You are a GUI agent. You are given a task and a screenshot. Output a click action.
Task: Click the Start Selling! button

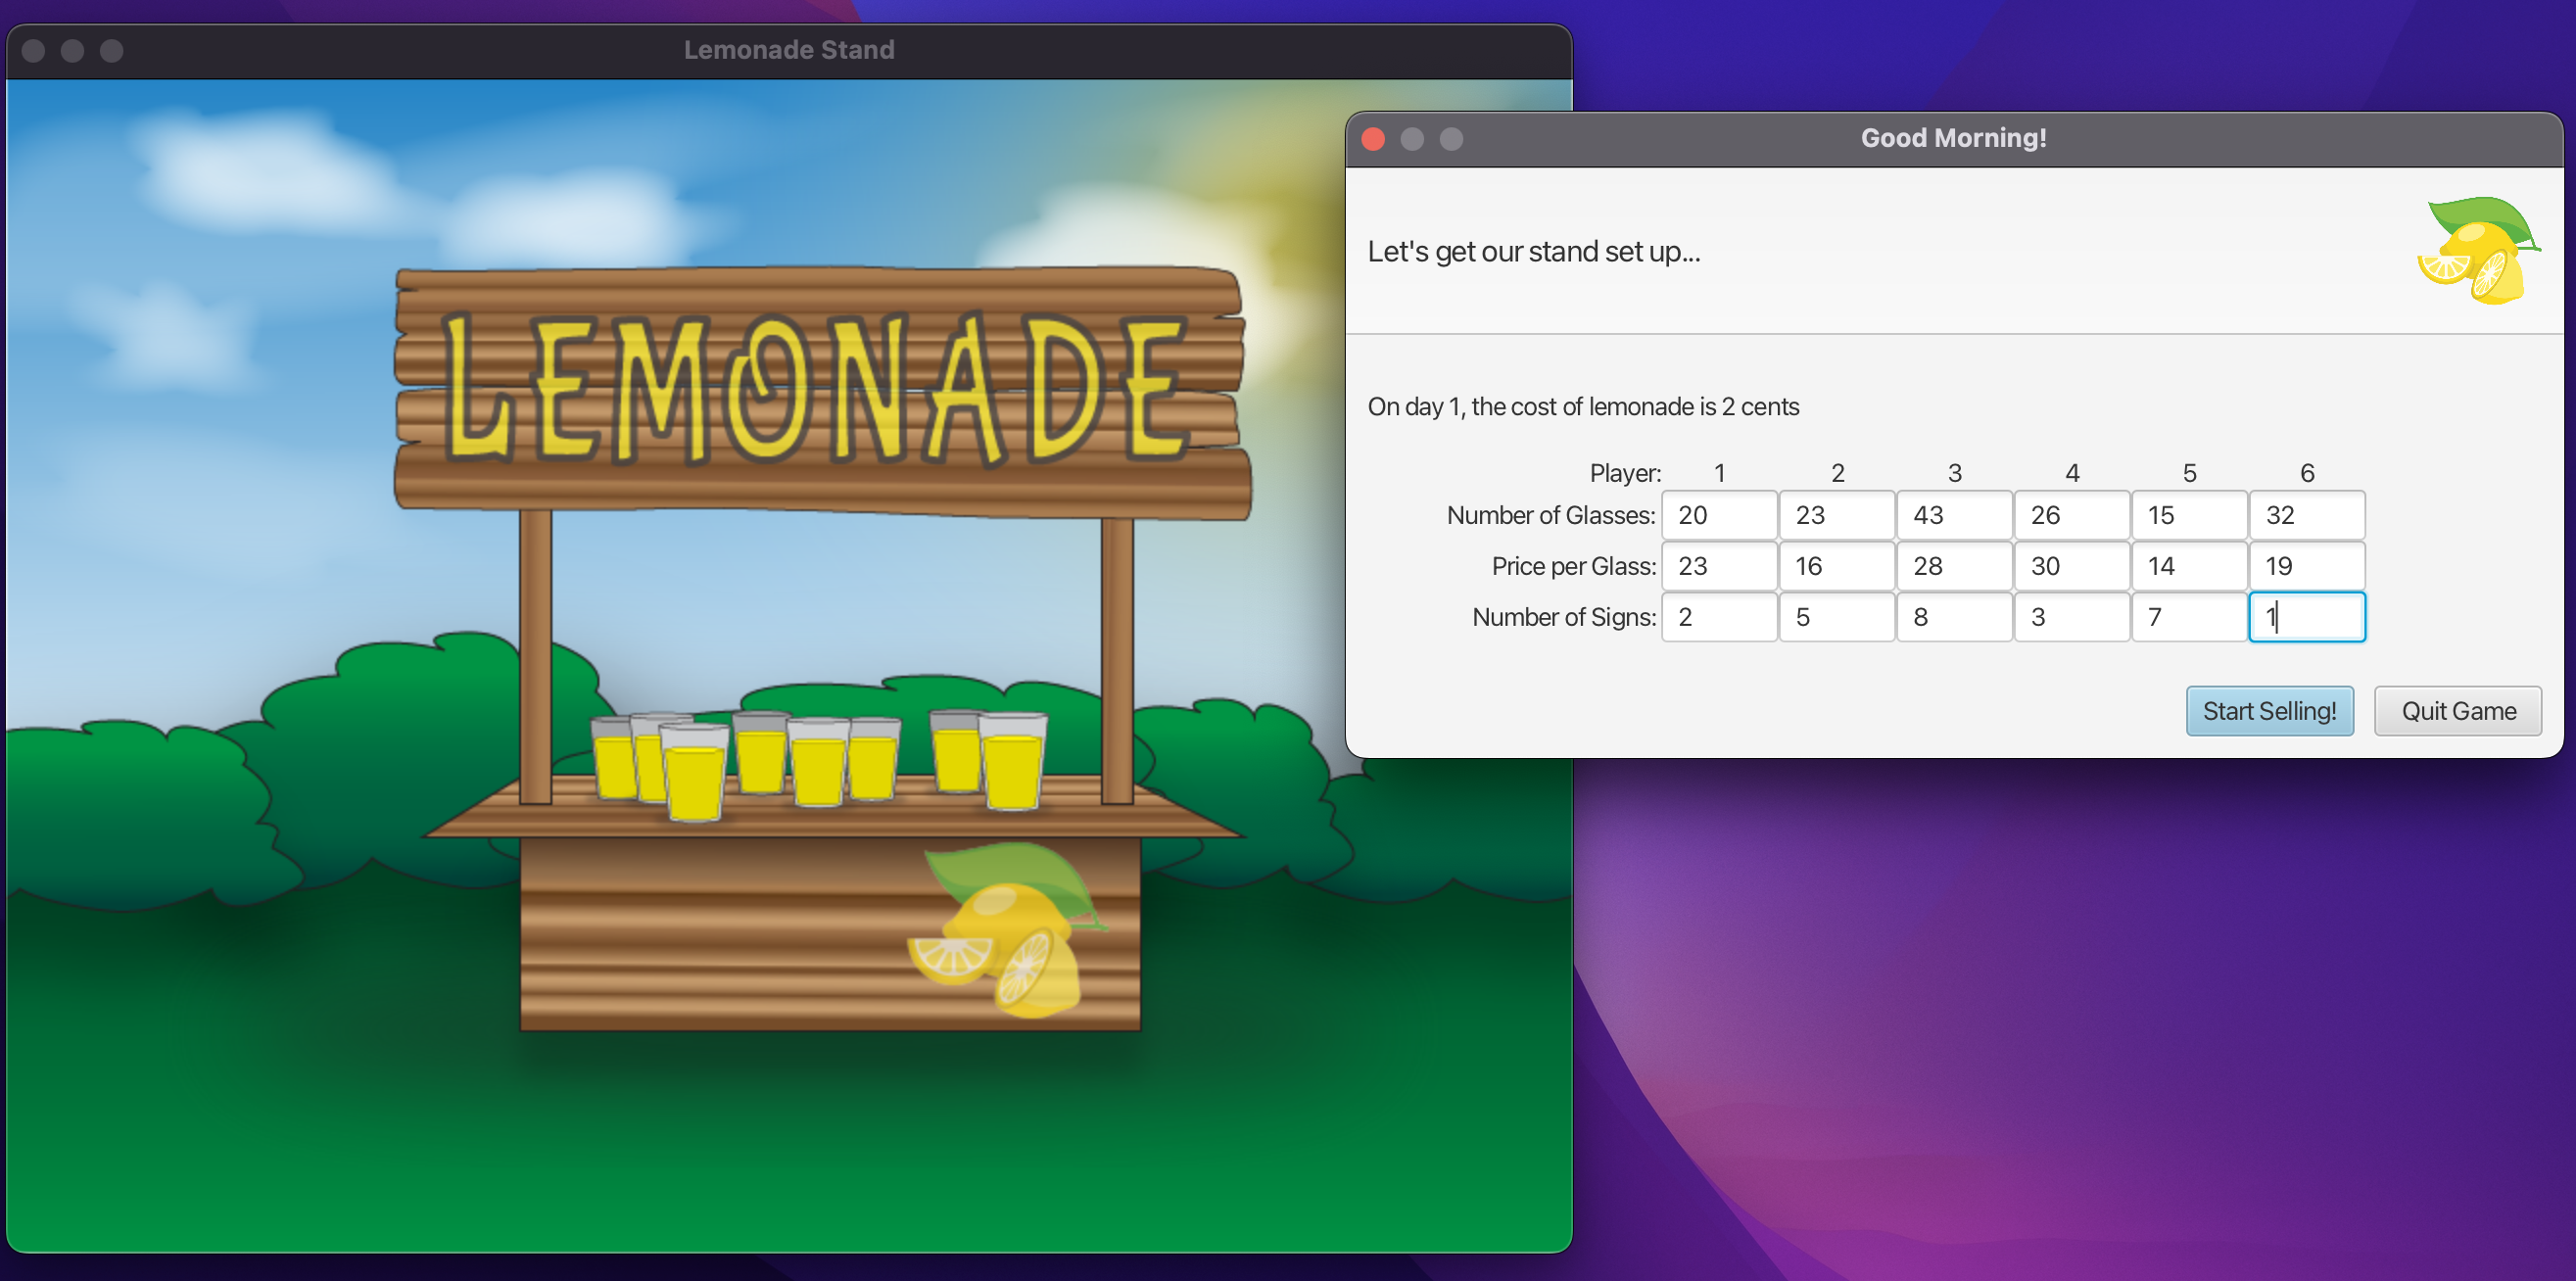2269,711
